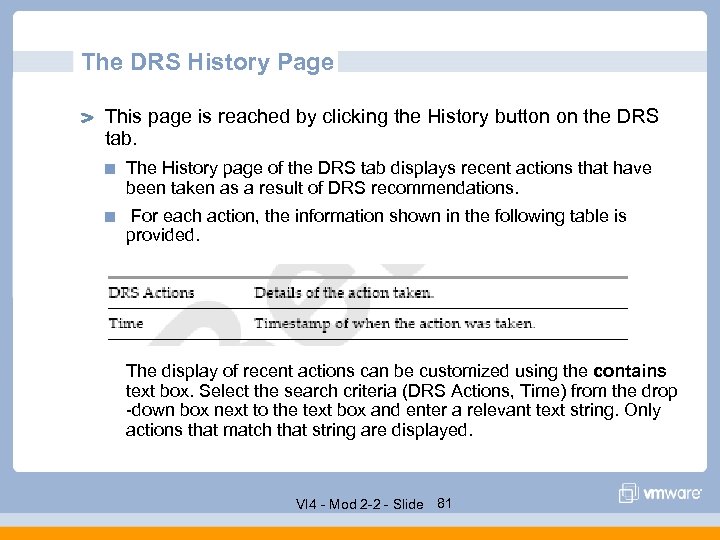Click the square bullet before 'The History page'

coord(110,169)
